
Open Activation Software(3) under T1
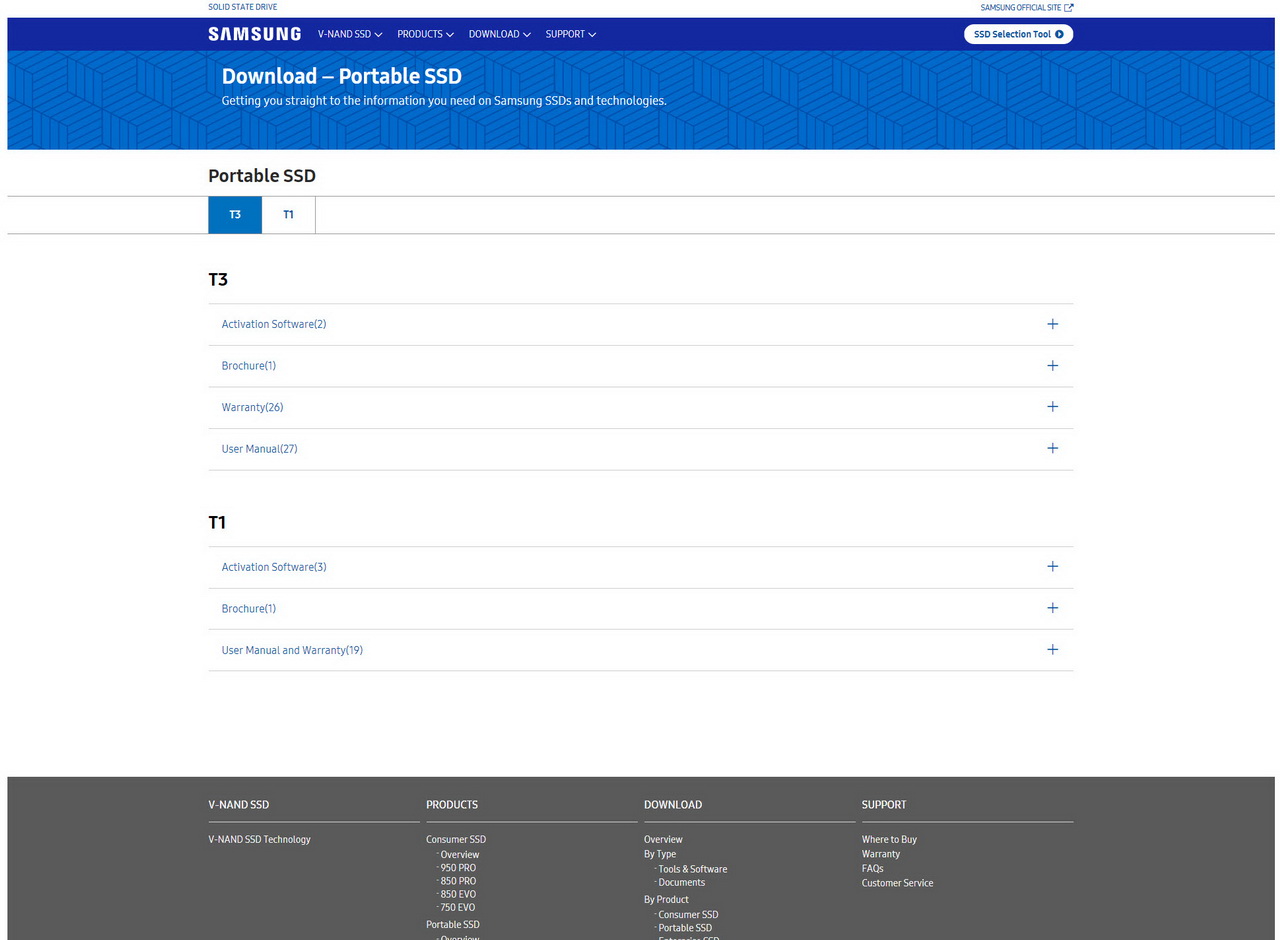point(274,567)
